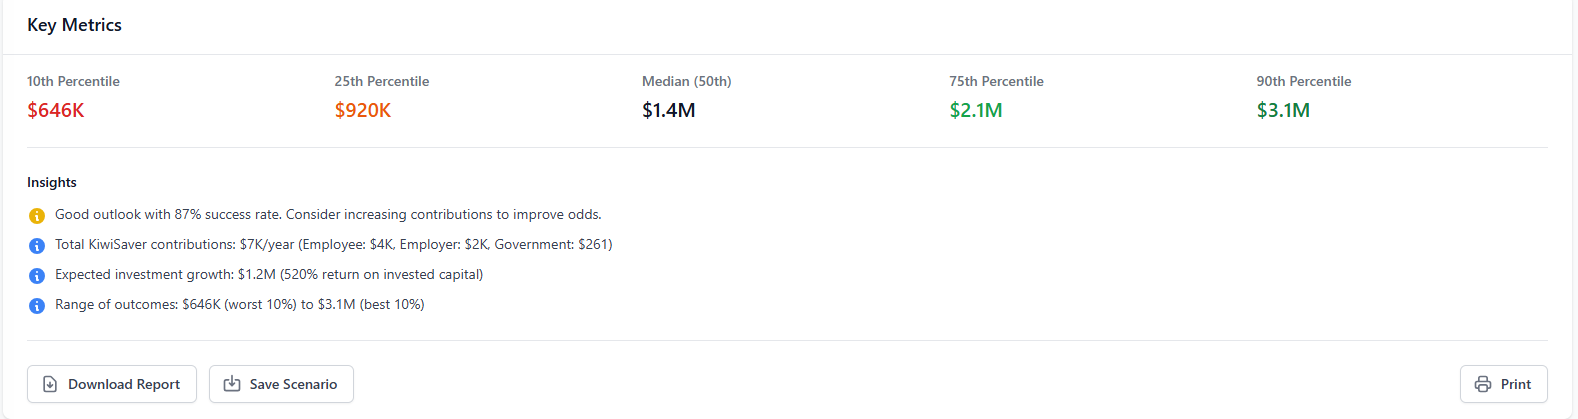Click the download file icon
The width and height of the screenshot is (1578, 419).
(50, 384)
